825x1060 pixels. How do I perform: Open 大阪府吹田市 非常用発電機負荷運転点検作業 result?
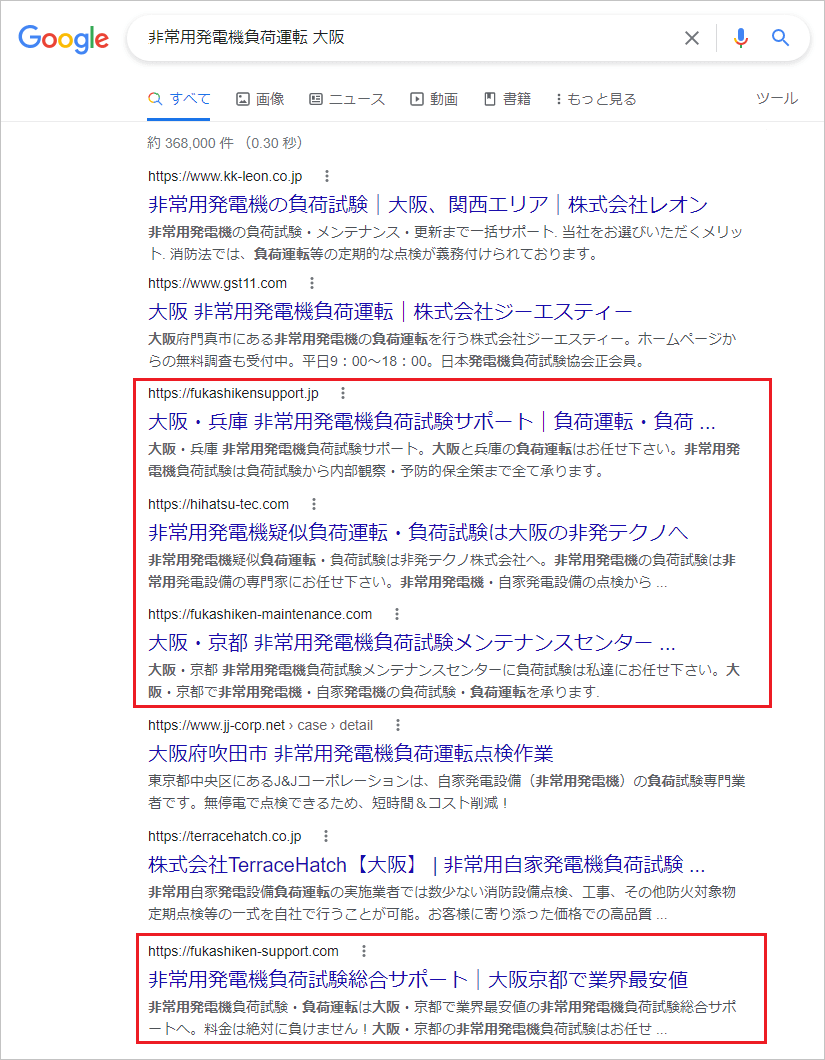[350, 754]
